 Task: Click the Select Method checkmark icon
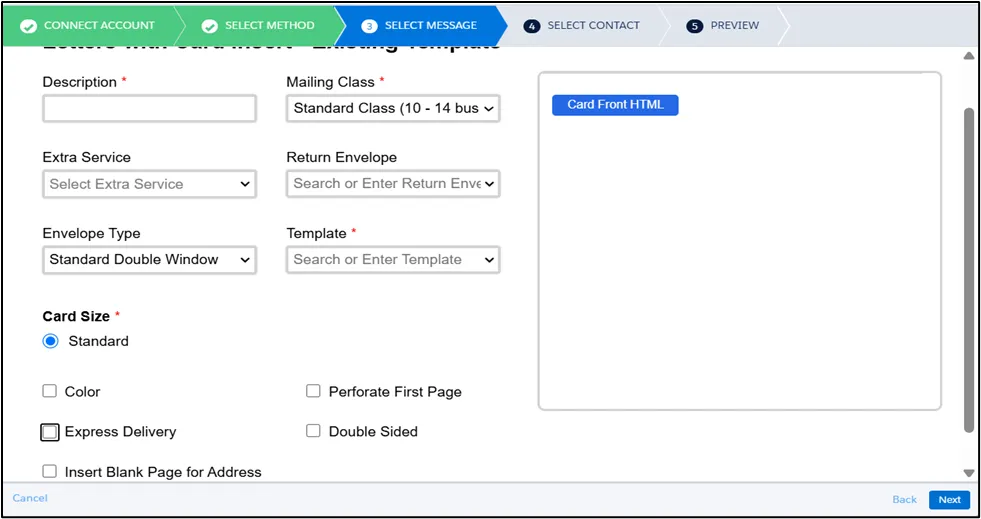pyautogui.click(x=210, y=25)
